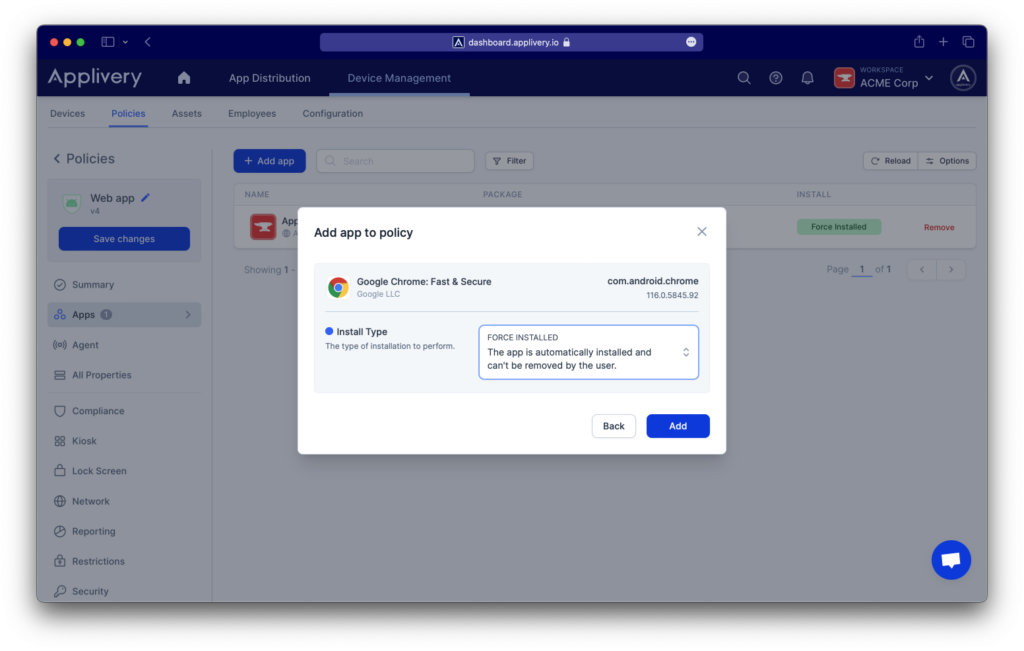Viewport: 1024px width, 651px height.
Task: Open the Options button
Action: [x=947, y=161]
